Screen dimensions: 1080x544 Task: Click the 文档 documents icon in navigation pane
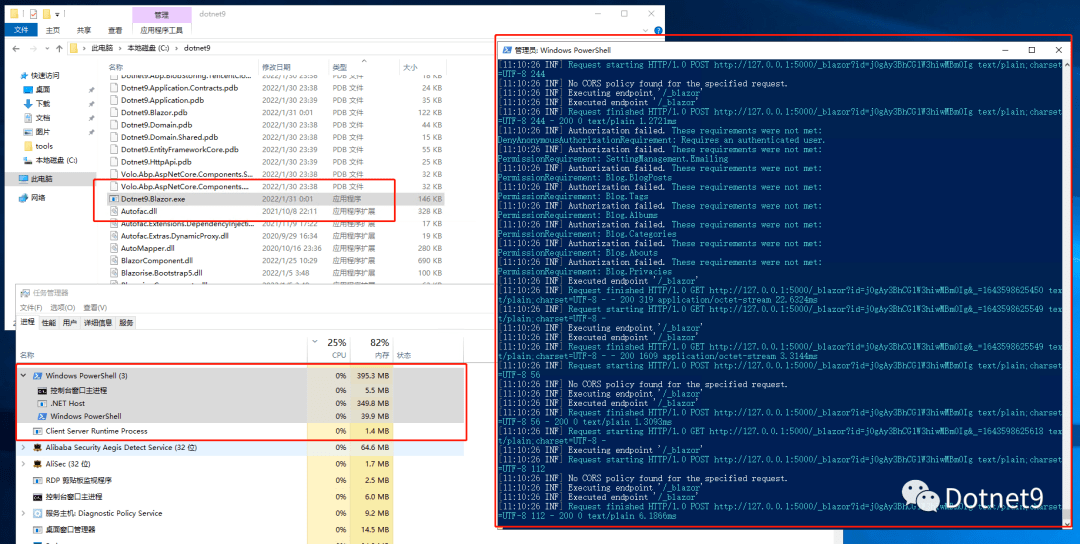[x=28, y=118]
